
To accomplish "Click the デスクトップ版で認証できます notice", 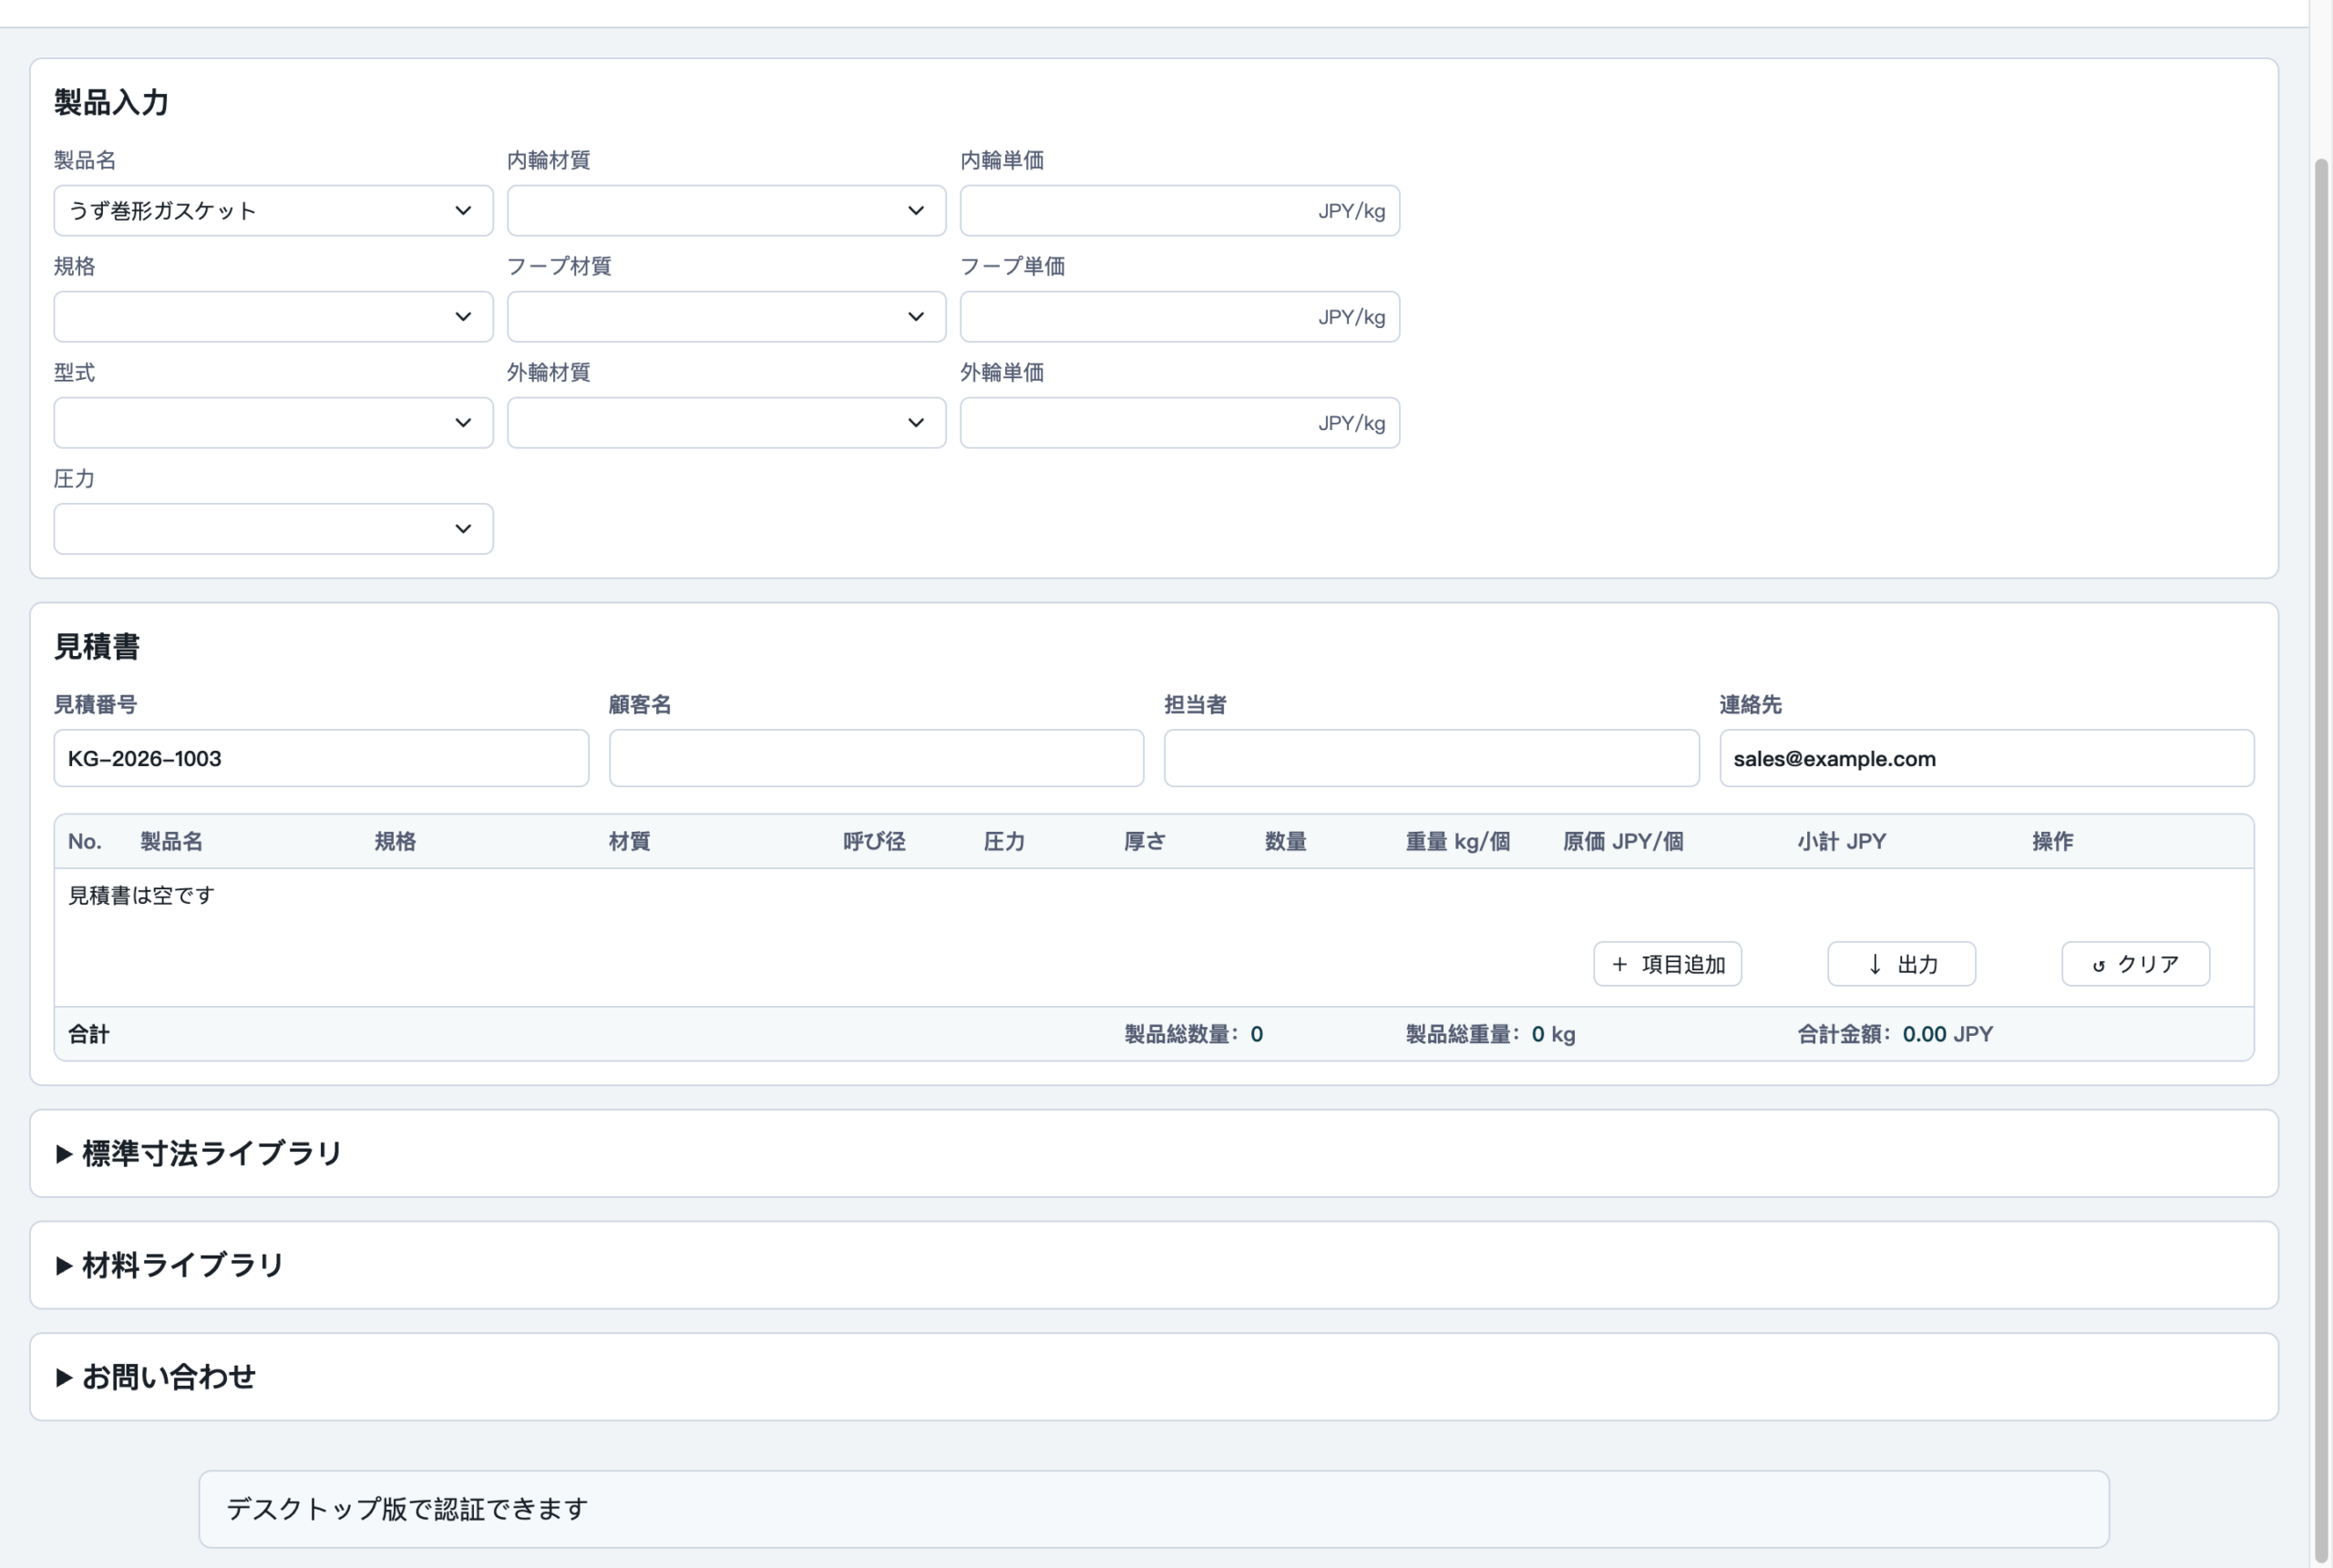I will 1153,1508.
